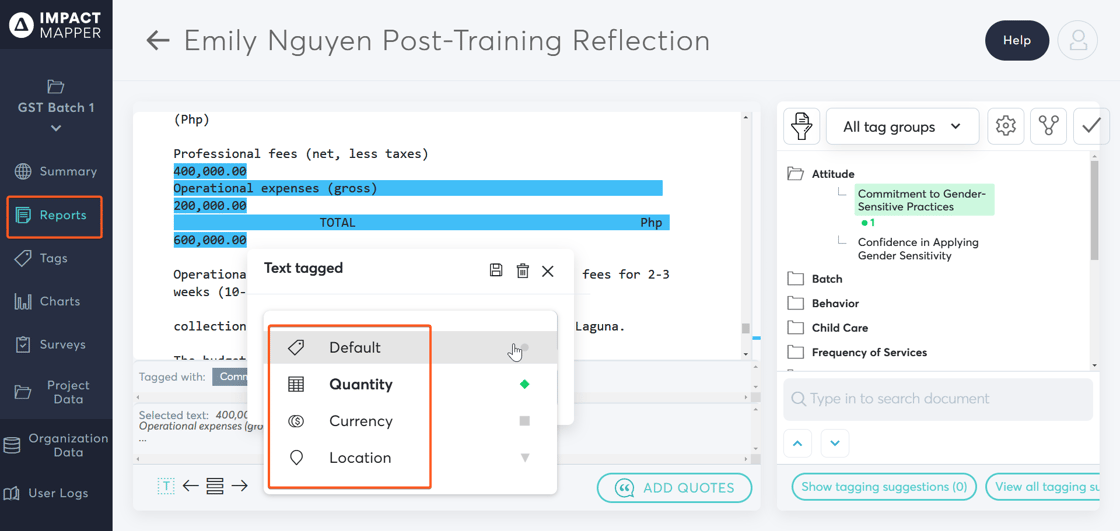Click the ADD QUOTES button
1120x531 pixels.
click(674, 488)
